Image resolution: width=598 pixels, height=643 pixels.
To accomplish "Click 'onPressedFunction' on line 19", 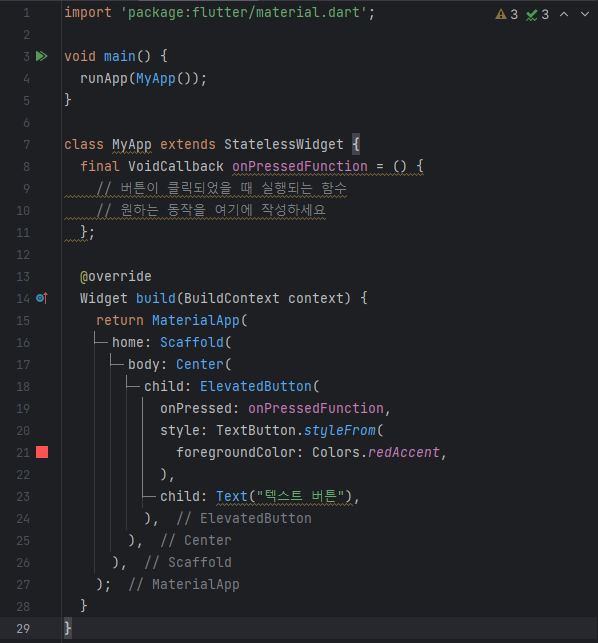I will point(316,408).
